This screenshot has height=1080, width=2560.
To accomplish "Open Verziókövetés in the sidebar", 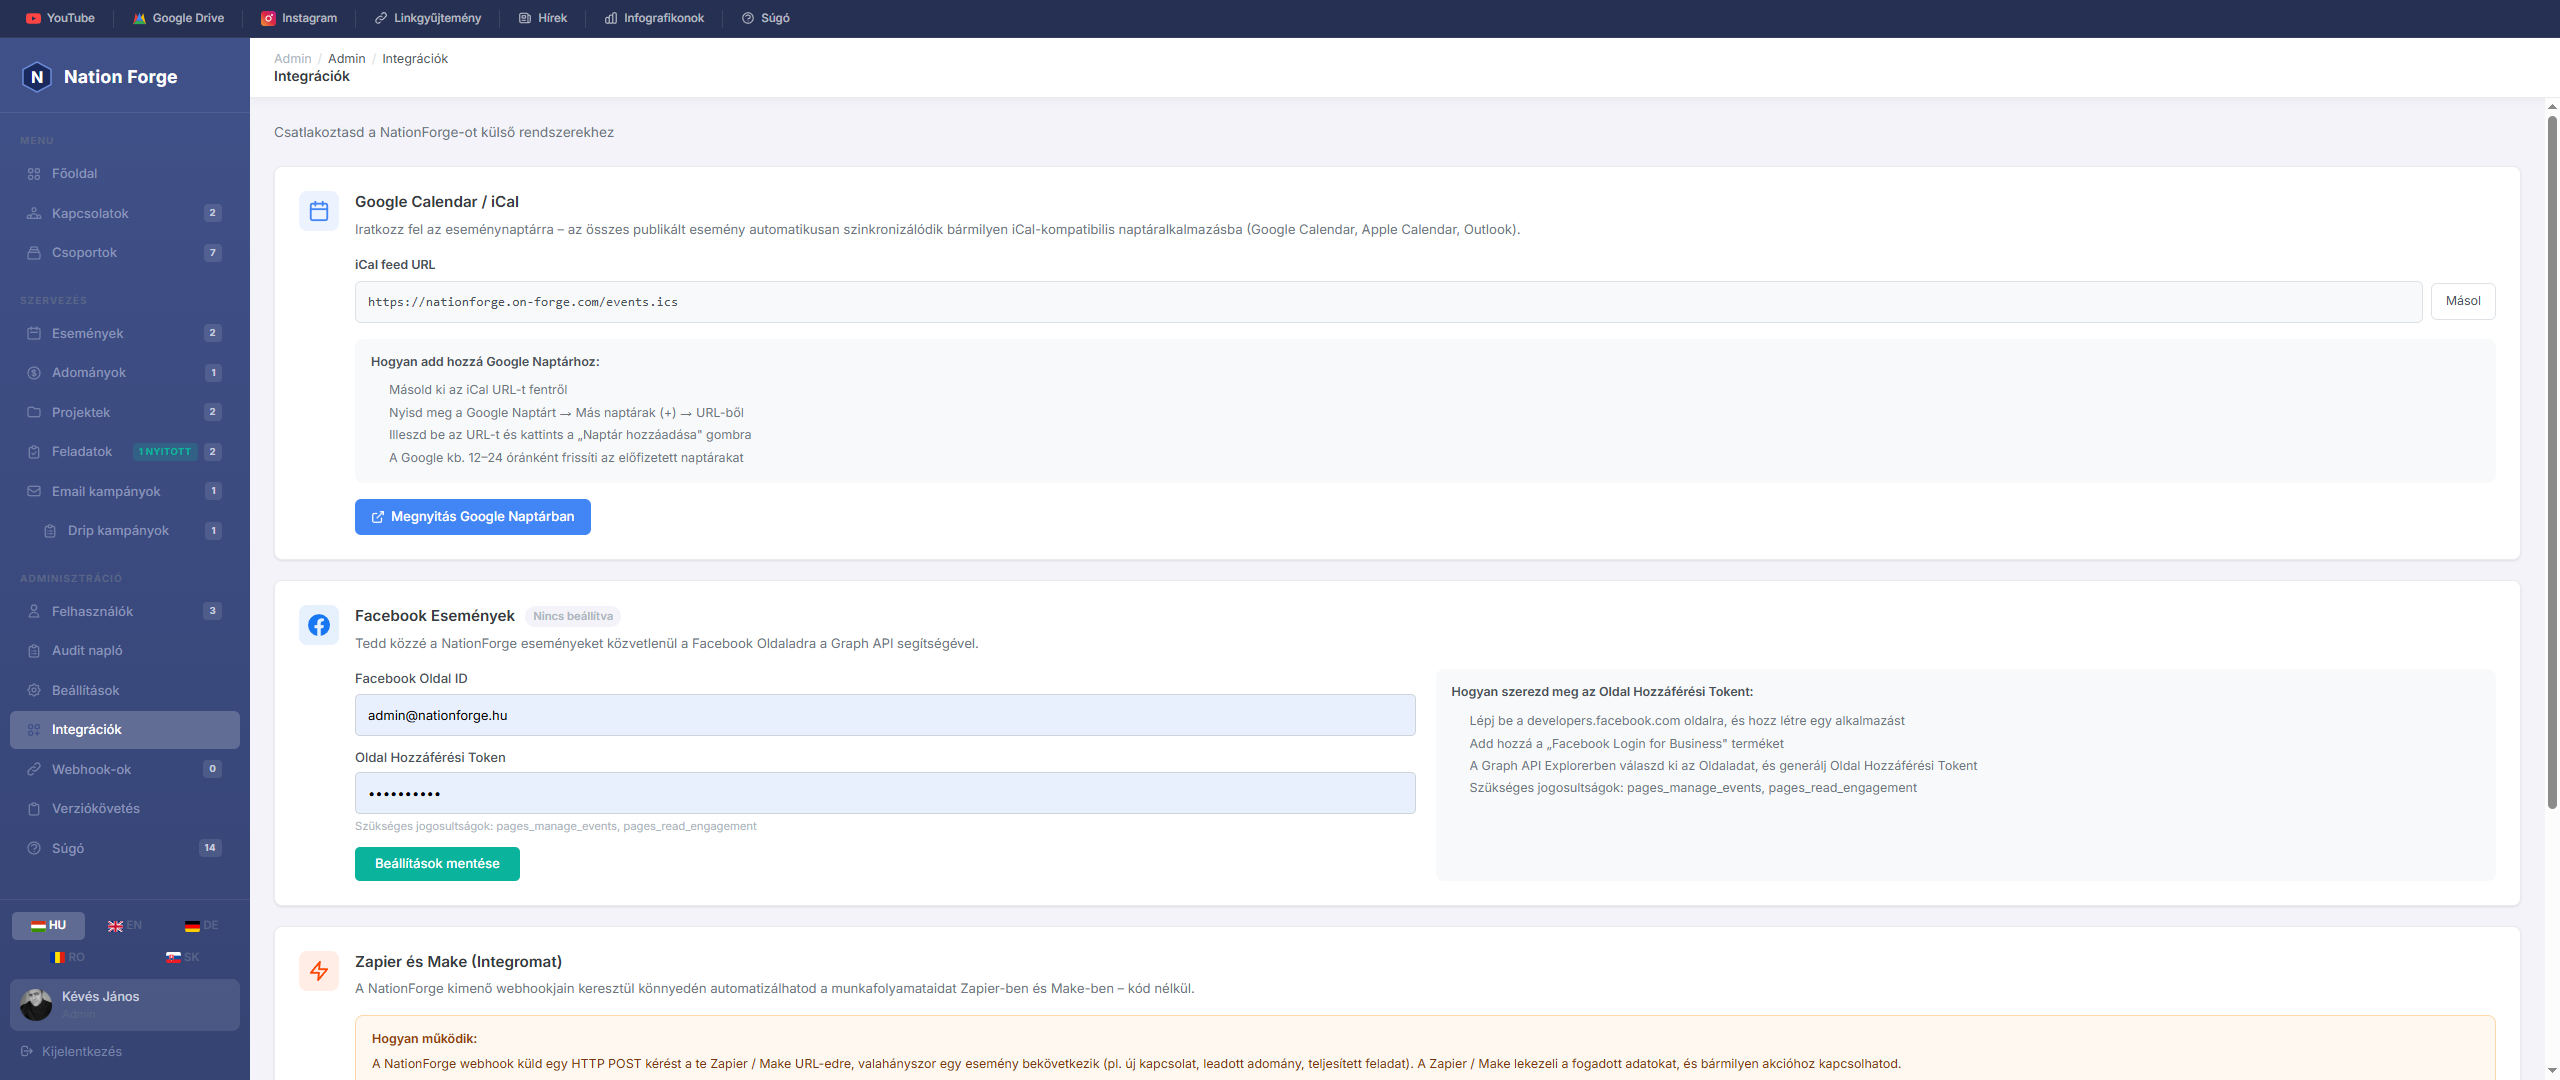I will (x=125, y=809).
